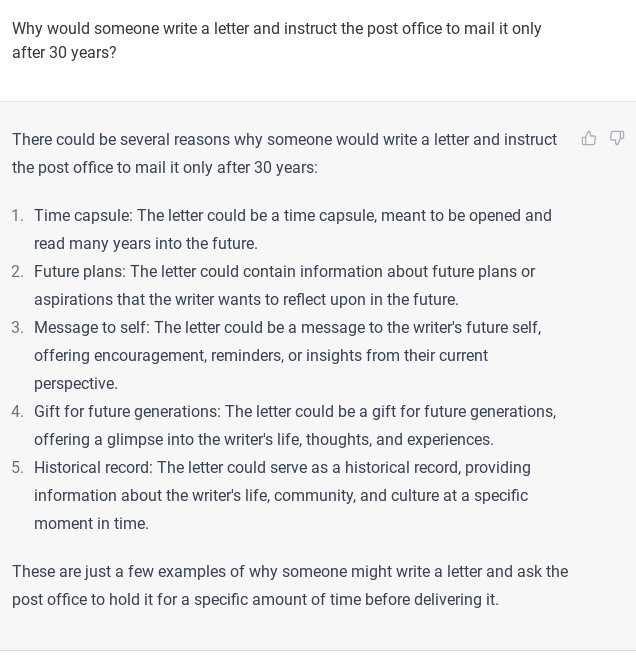
Task: Select the "Time capsule" list item
Action: click(x=292, y=216)
